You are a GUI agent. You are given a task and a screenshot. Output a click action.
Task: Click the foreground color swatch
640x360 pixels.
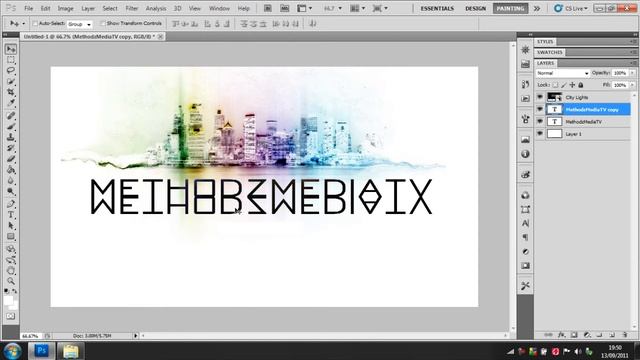pos(8,301)
